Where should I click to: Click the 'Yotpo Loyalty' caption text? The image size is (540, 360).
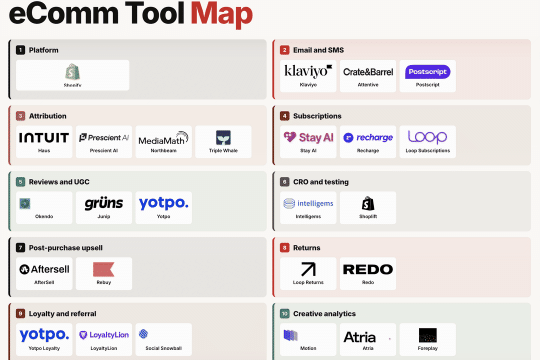[44, 348]
